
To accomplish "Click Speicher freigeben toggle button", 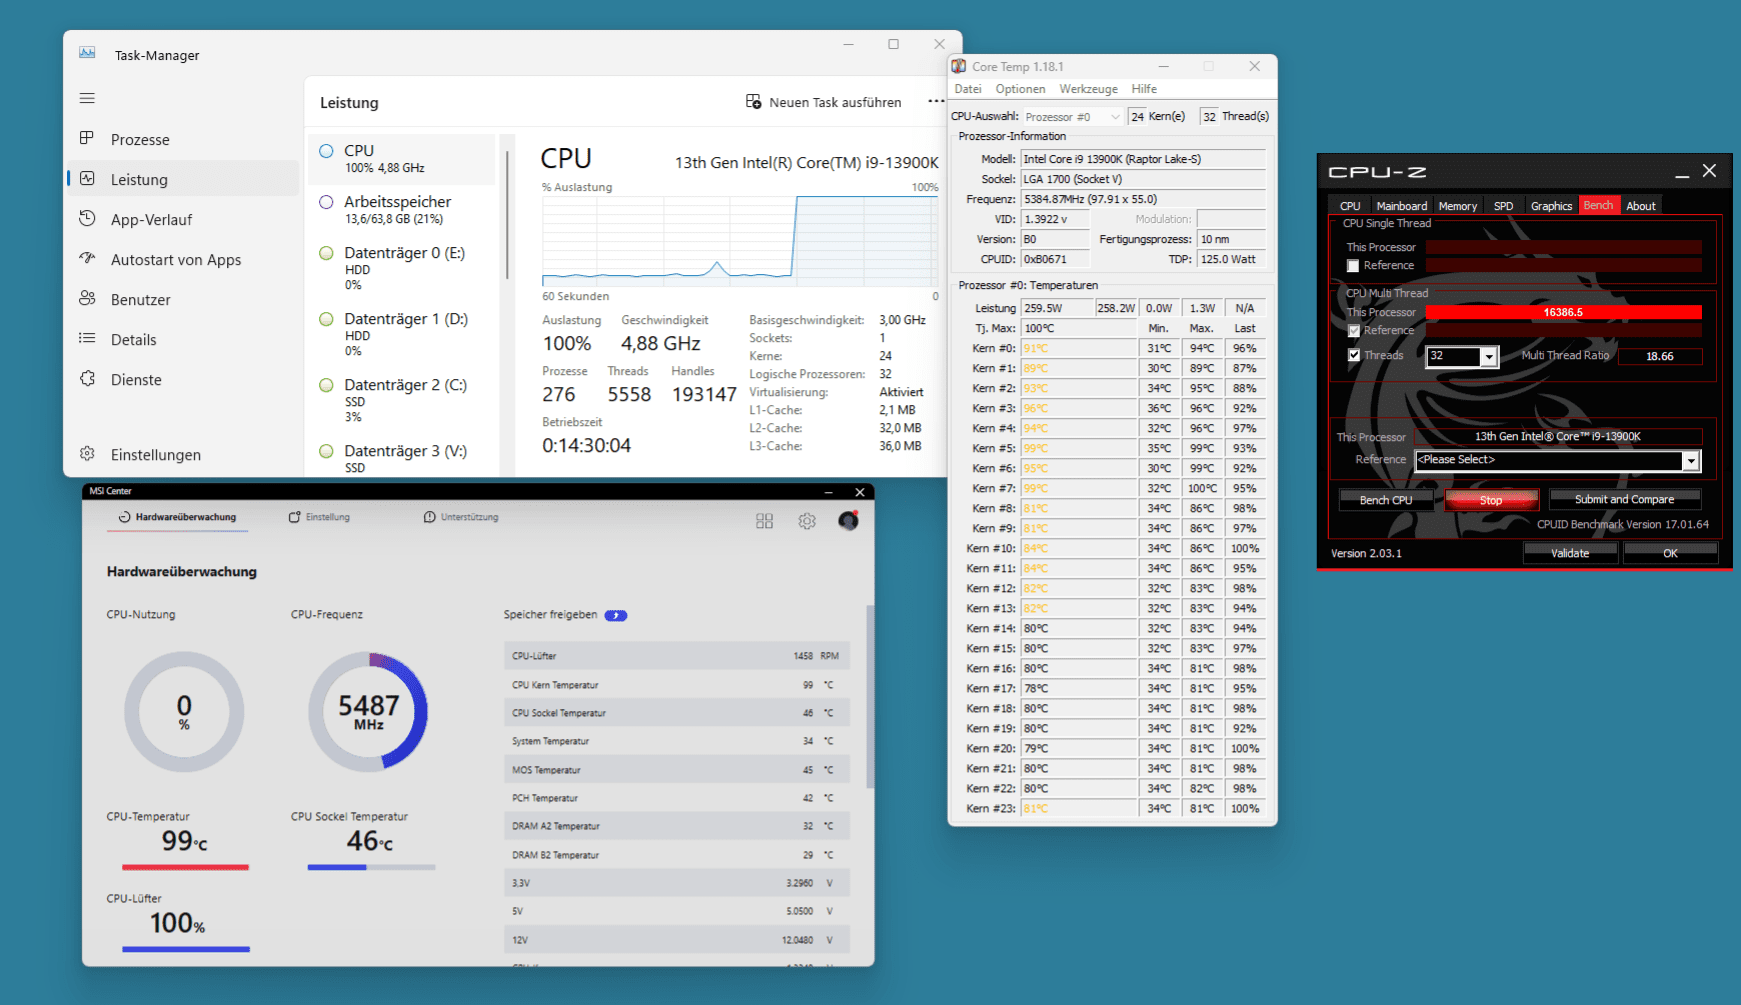I will pyautogui.click(x=616, y=615).
